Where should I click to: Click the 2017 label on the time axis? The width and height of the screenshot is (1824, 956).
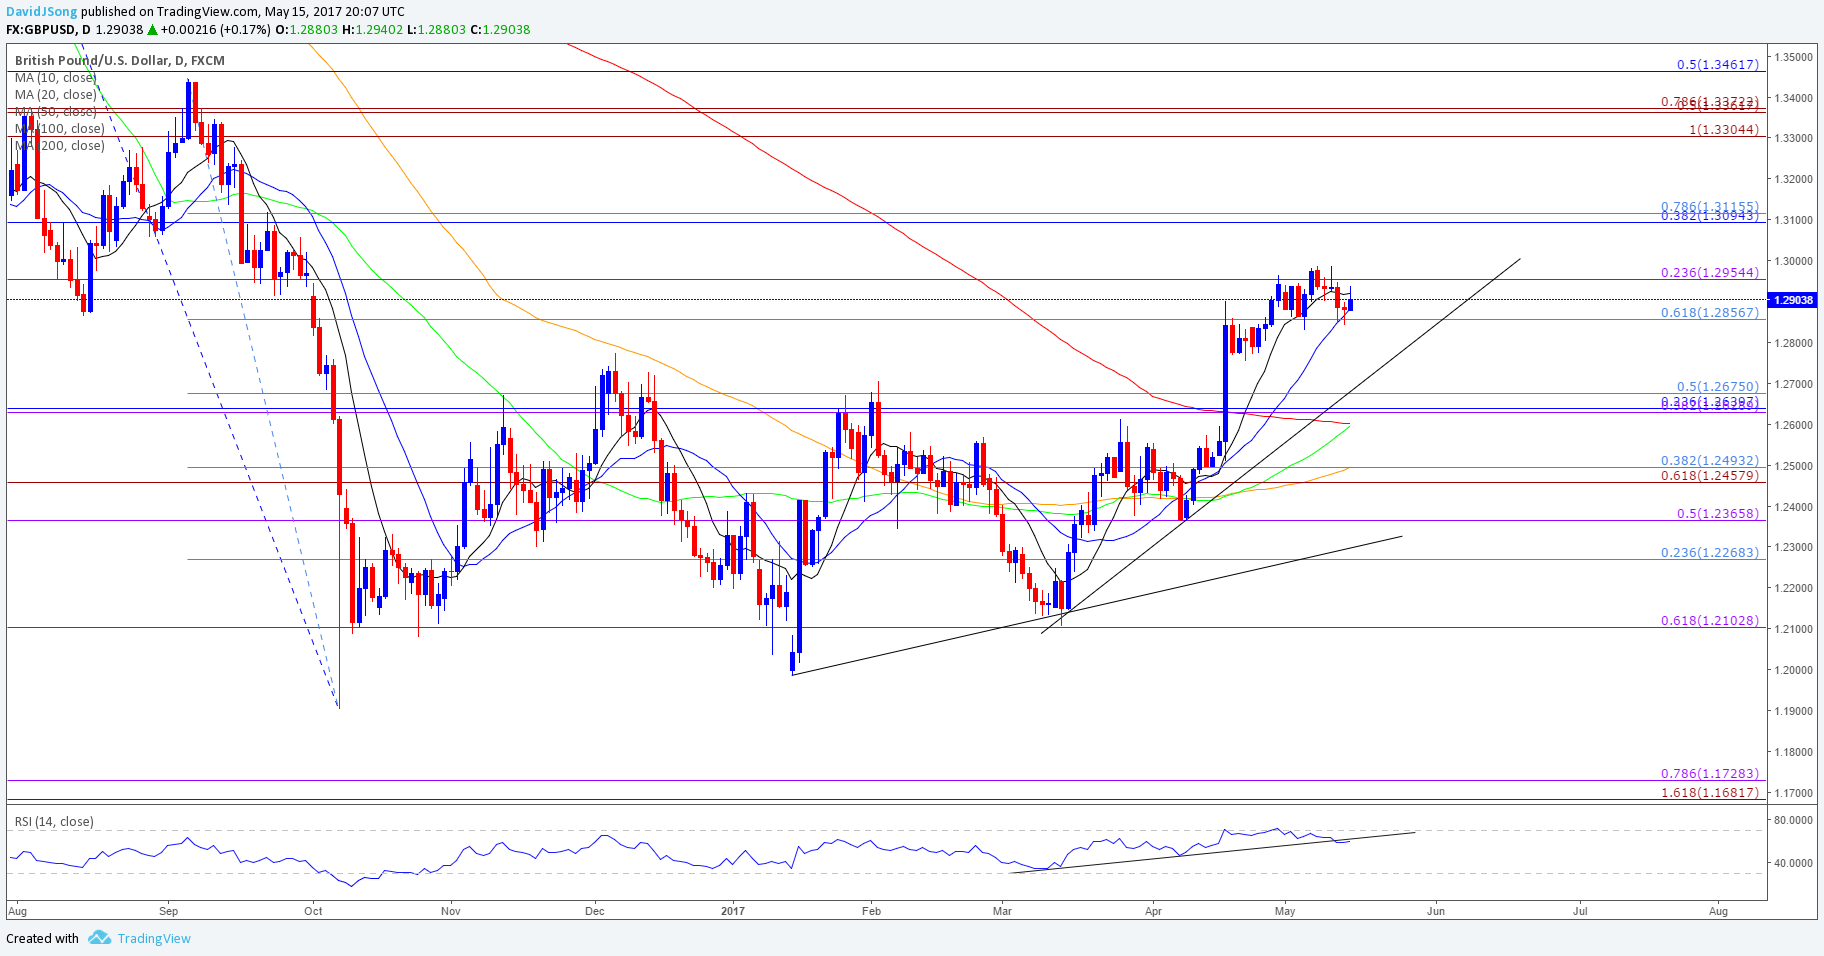pyautogui.click(x=733, y=911)
